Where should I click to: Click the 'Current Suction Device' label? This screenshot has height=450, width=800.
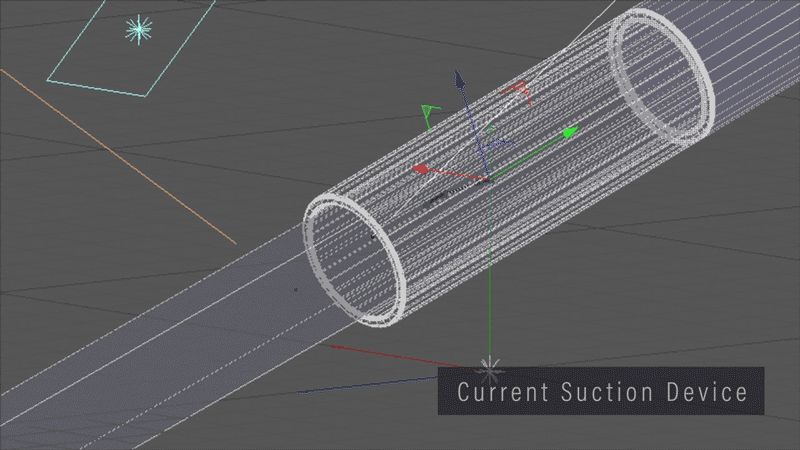[x=601, y=391]
